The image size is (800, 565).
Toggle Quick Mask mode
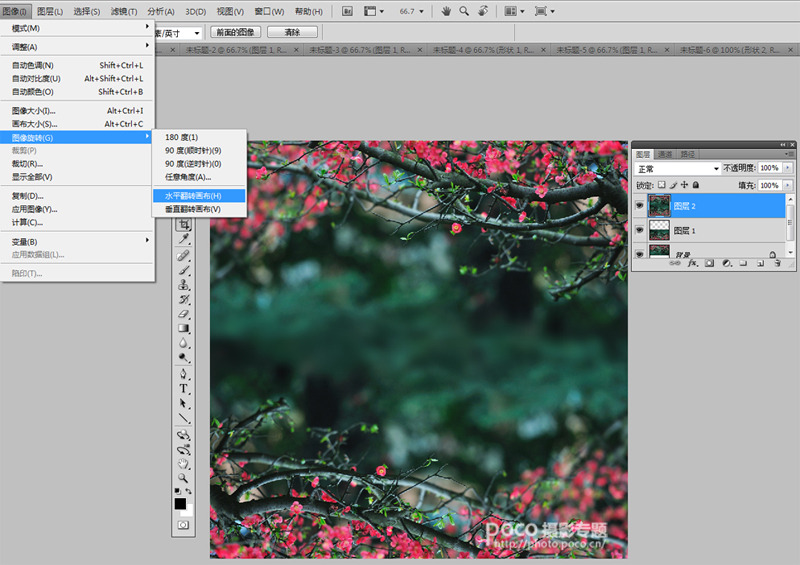tap(183, 525)
